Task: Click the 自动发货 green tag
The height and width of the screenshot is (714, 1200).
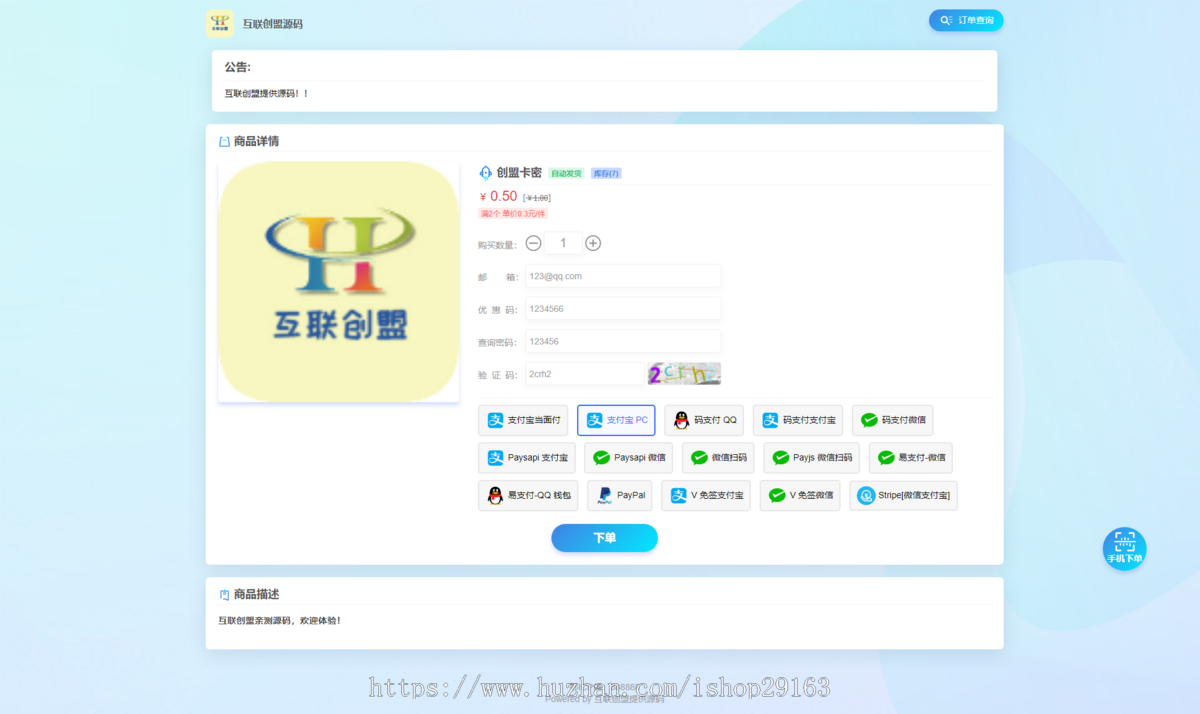Action: (566, 173)
